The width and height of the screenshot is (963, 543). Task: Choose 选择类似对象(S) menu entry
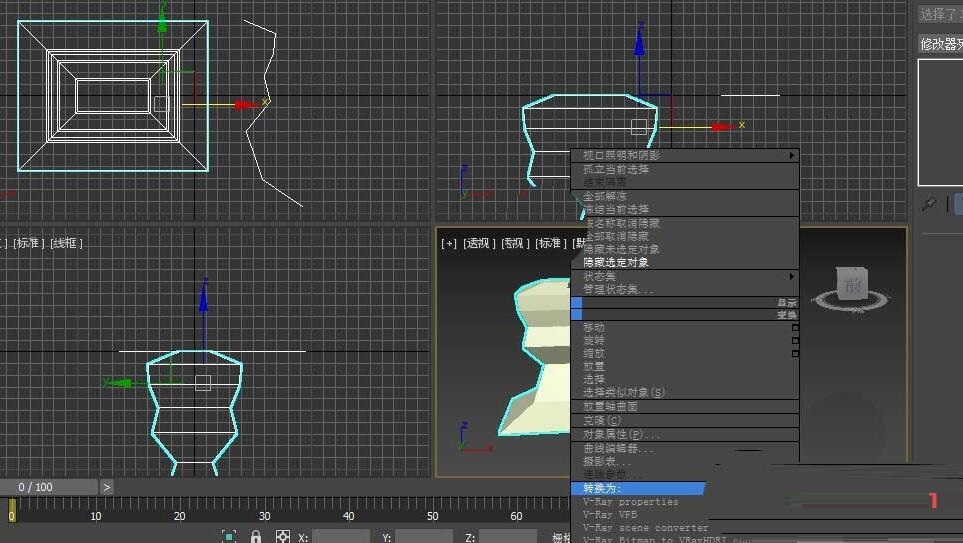pos(624,393)
